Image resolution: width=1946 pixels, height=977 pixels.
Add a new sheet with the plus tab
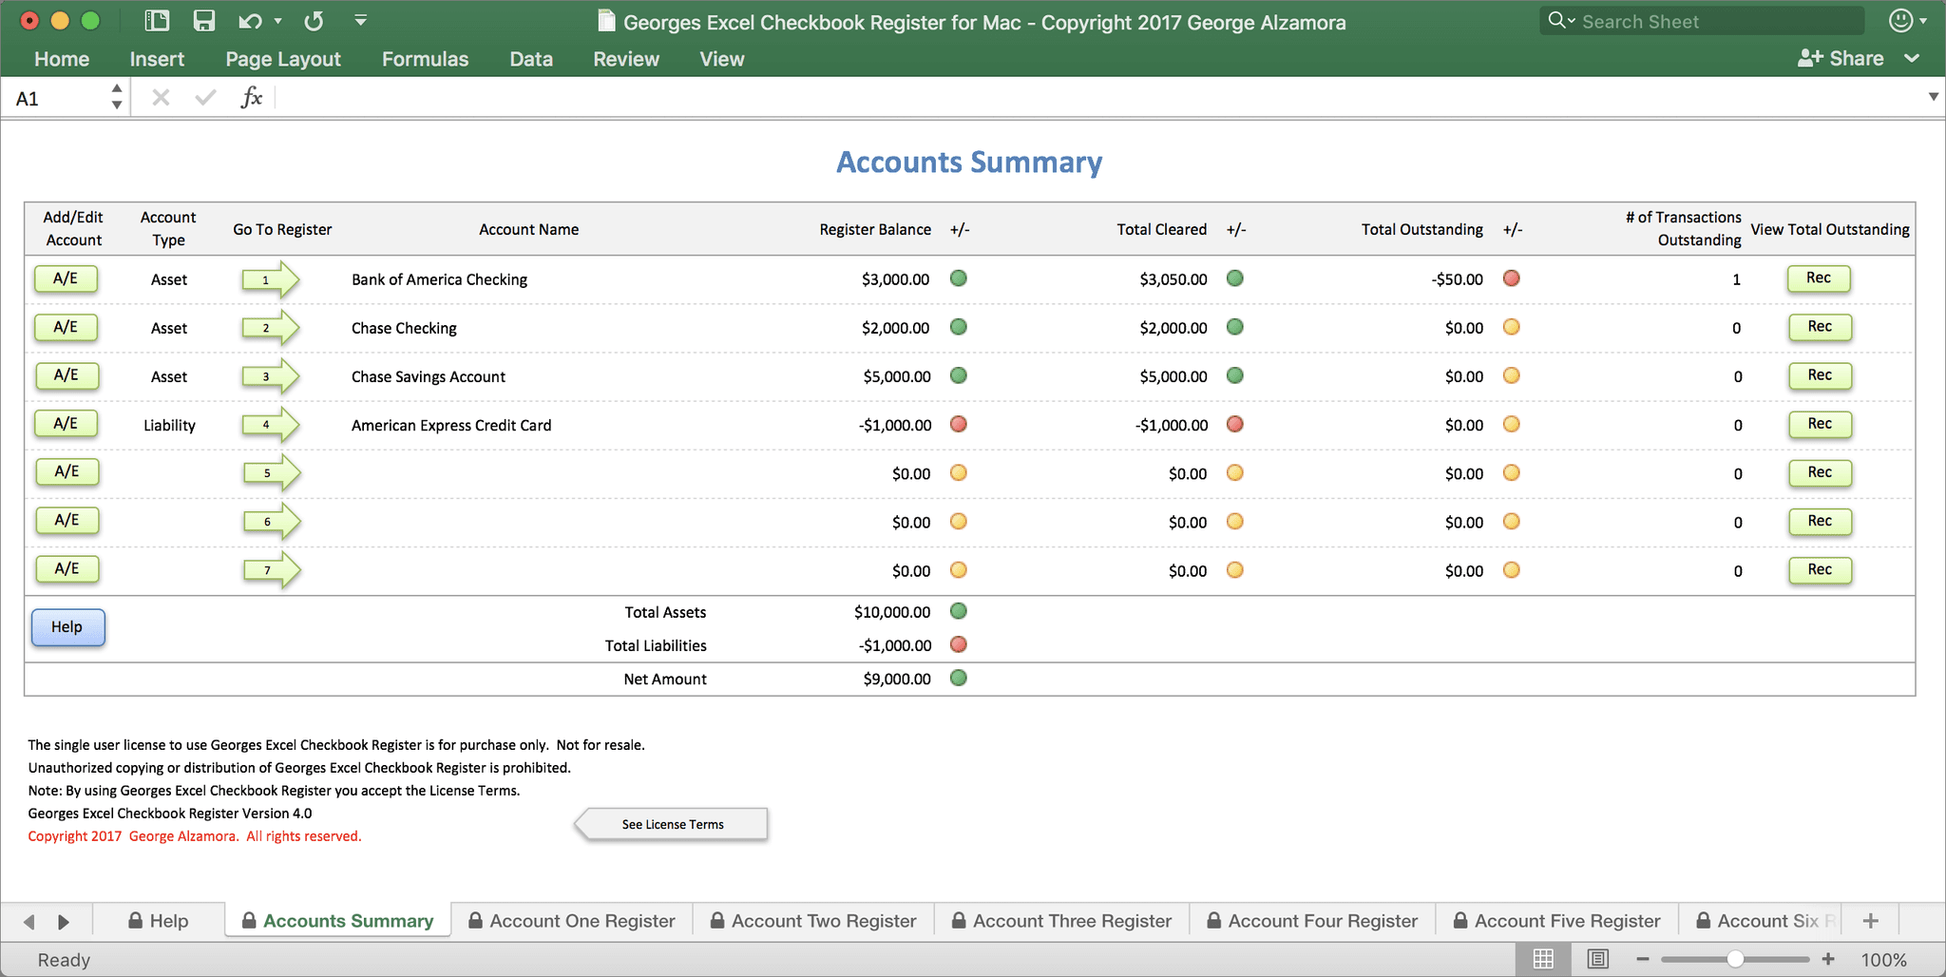tap(1869, 920)
